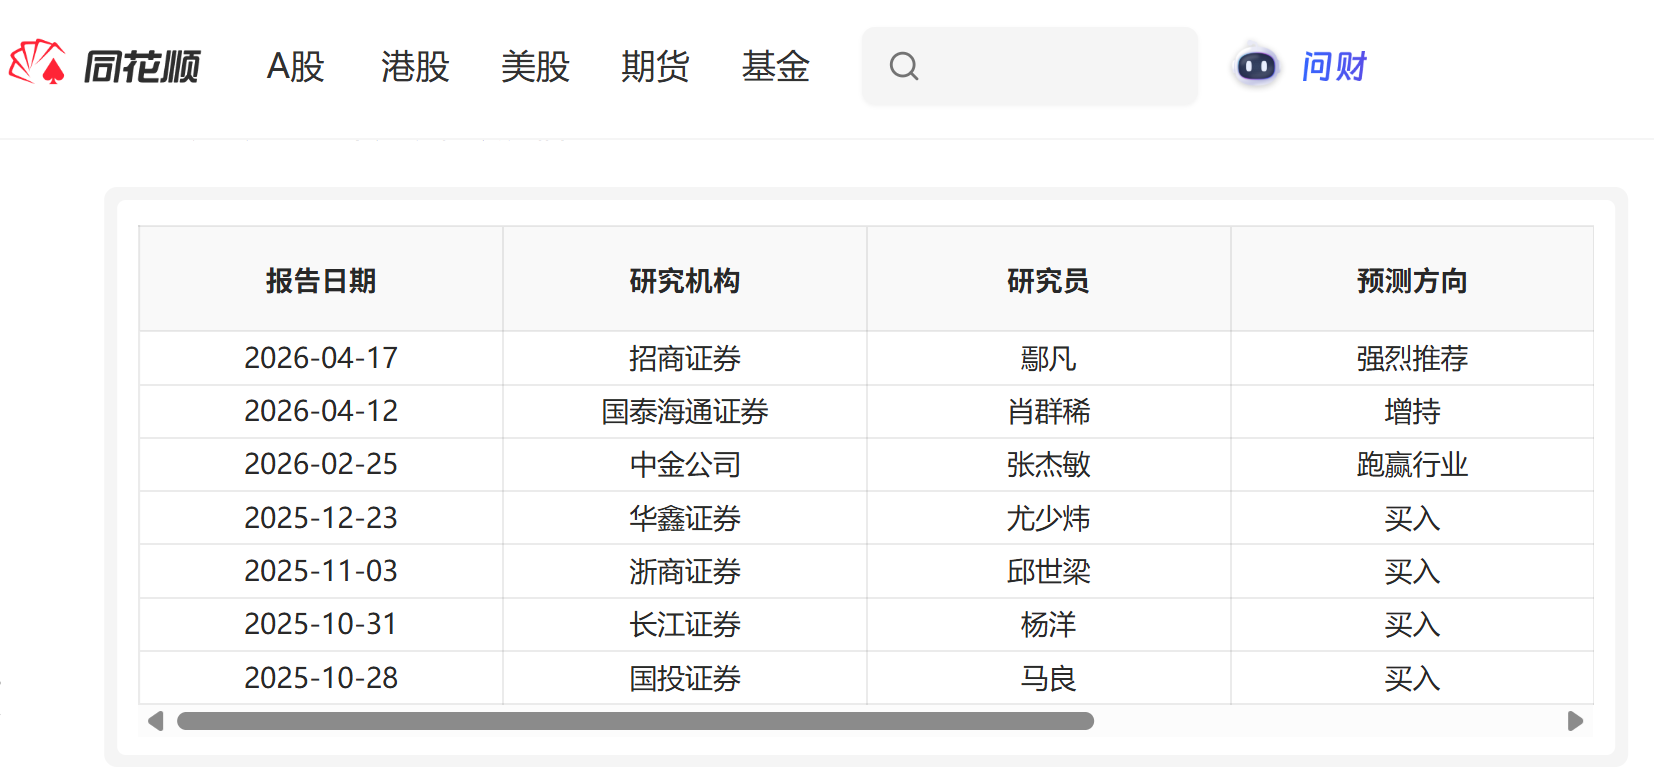Click the 预测方向 column header
Image resolution: width=1654 pixels, height=783 pixels.
coord(1412,281)
